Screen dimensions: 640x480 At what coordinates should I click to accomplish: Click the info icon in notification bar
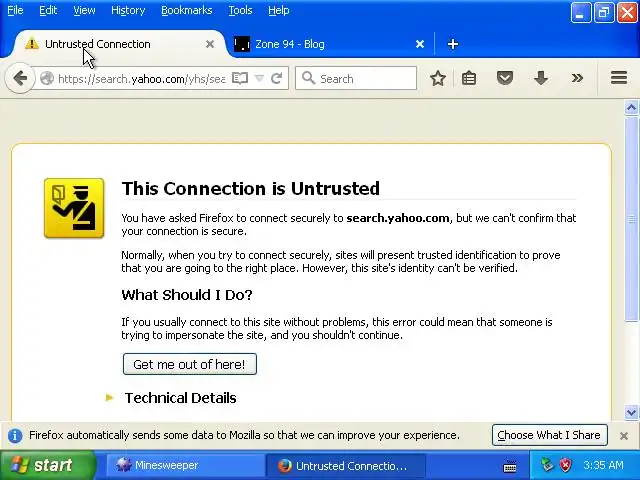click(x=15, y=436)
